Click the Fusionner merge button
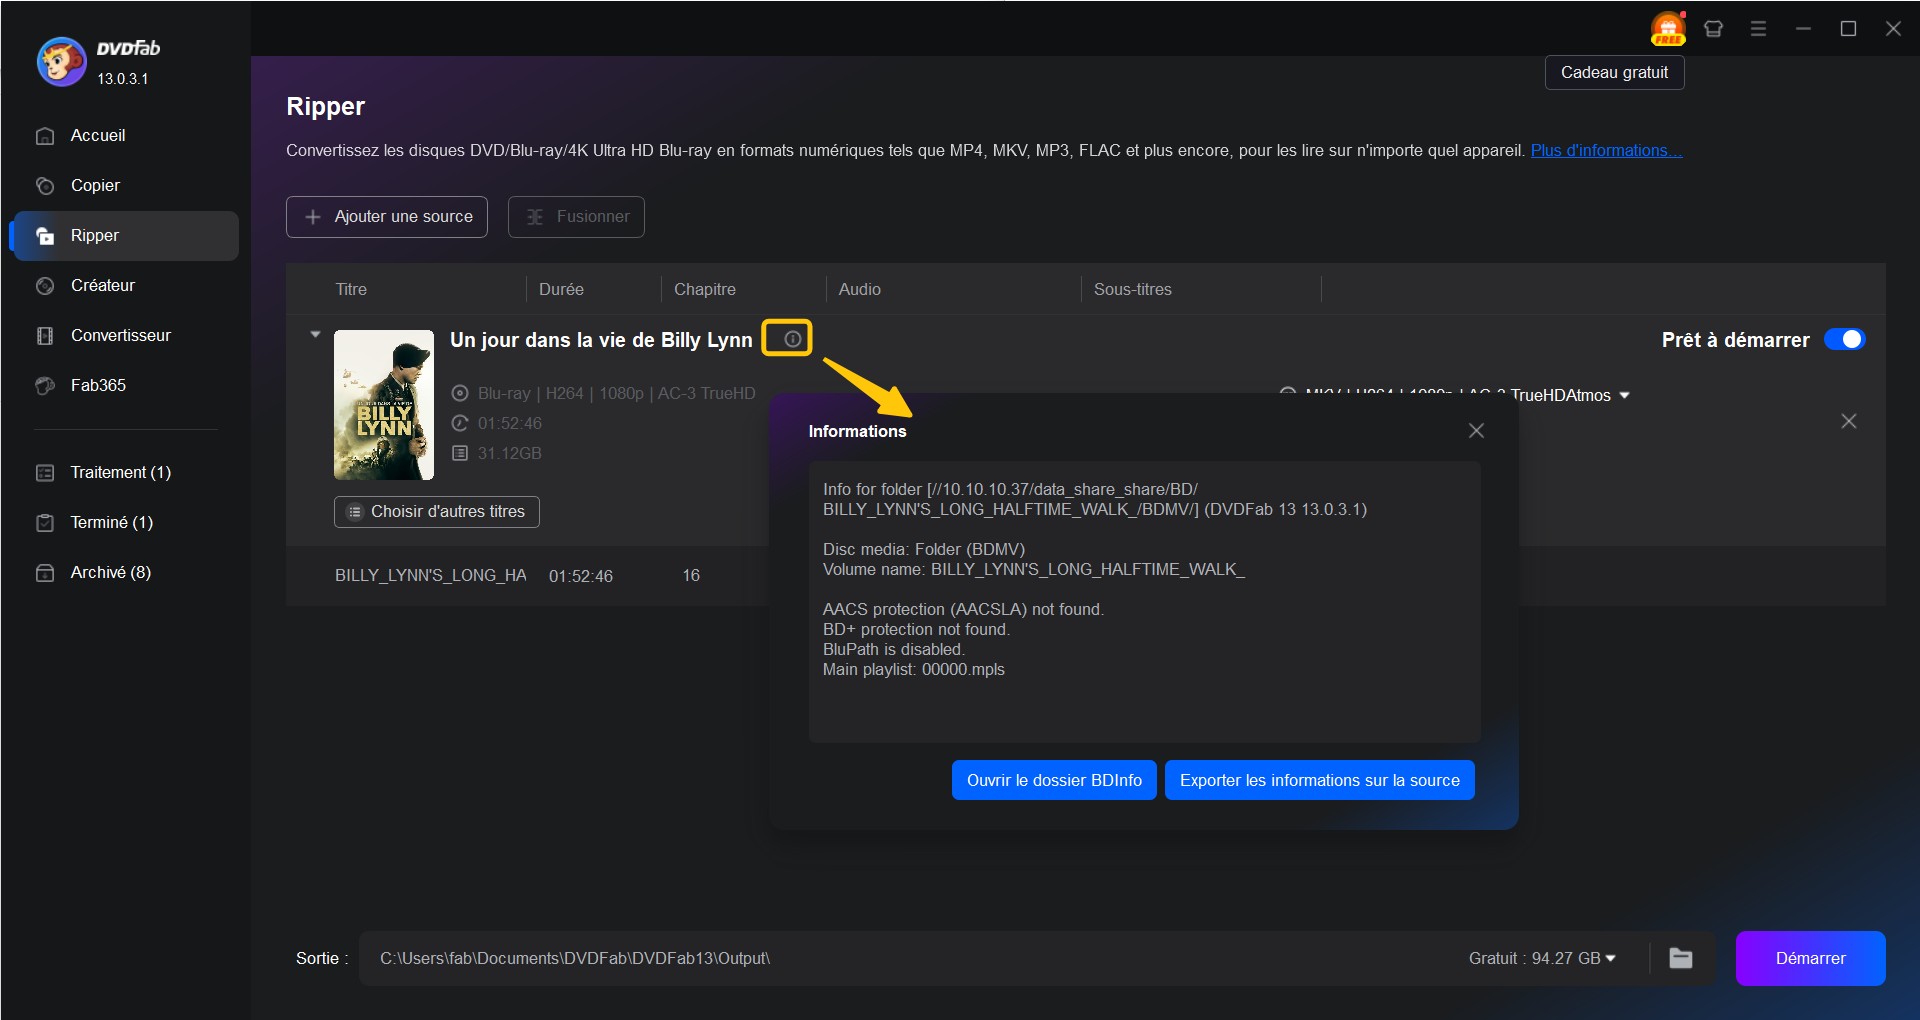The image size is (1920, 1020). [x=576, y=217]
